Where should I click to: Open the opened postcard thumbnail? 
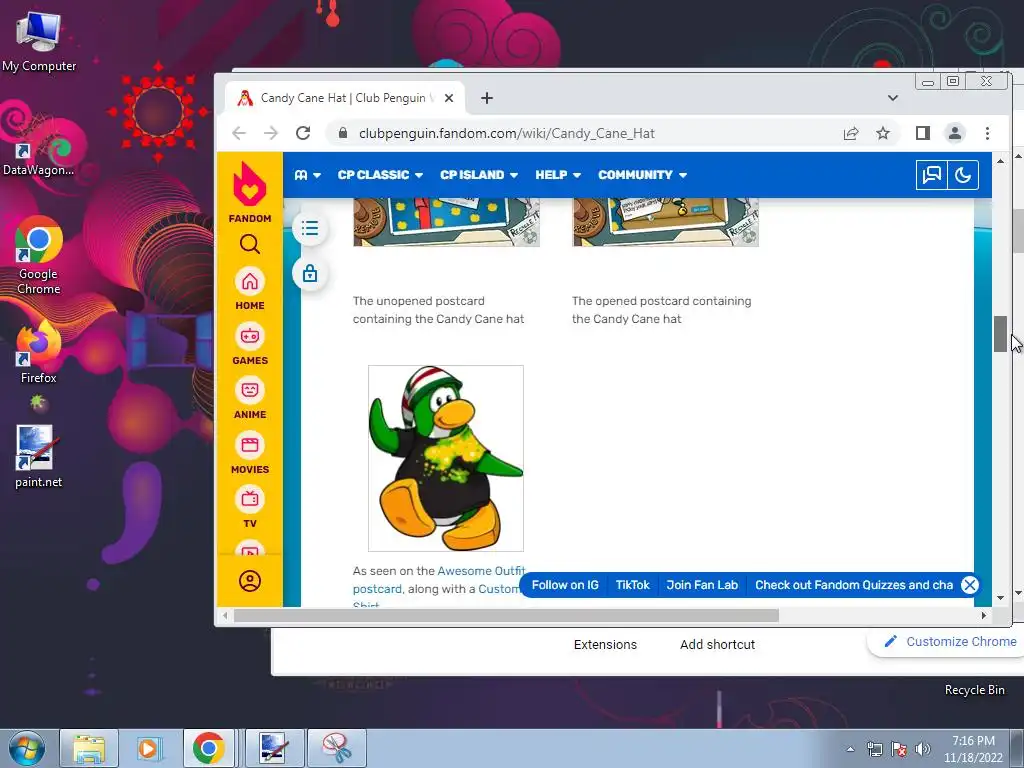pos(665,222)
